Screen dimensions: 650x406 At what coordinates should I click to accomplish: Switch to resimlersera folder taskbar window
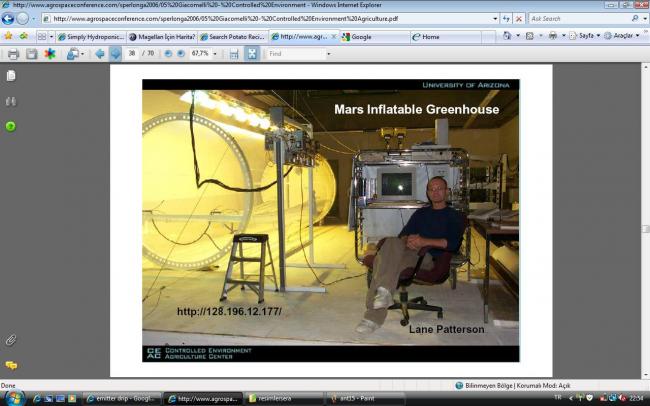[x=283, y=399]
